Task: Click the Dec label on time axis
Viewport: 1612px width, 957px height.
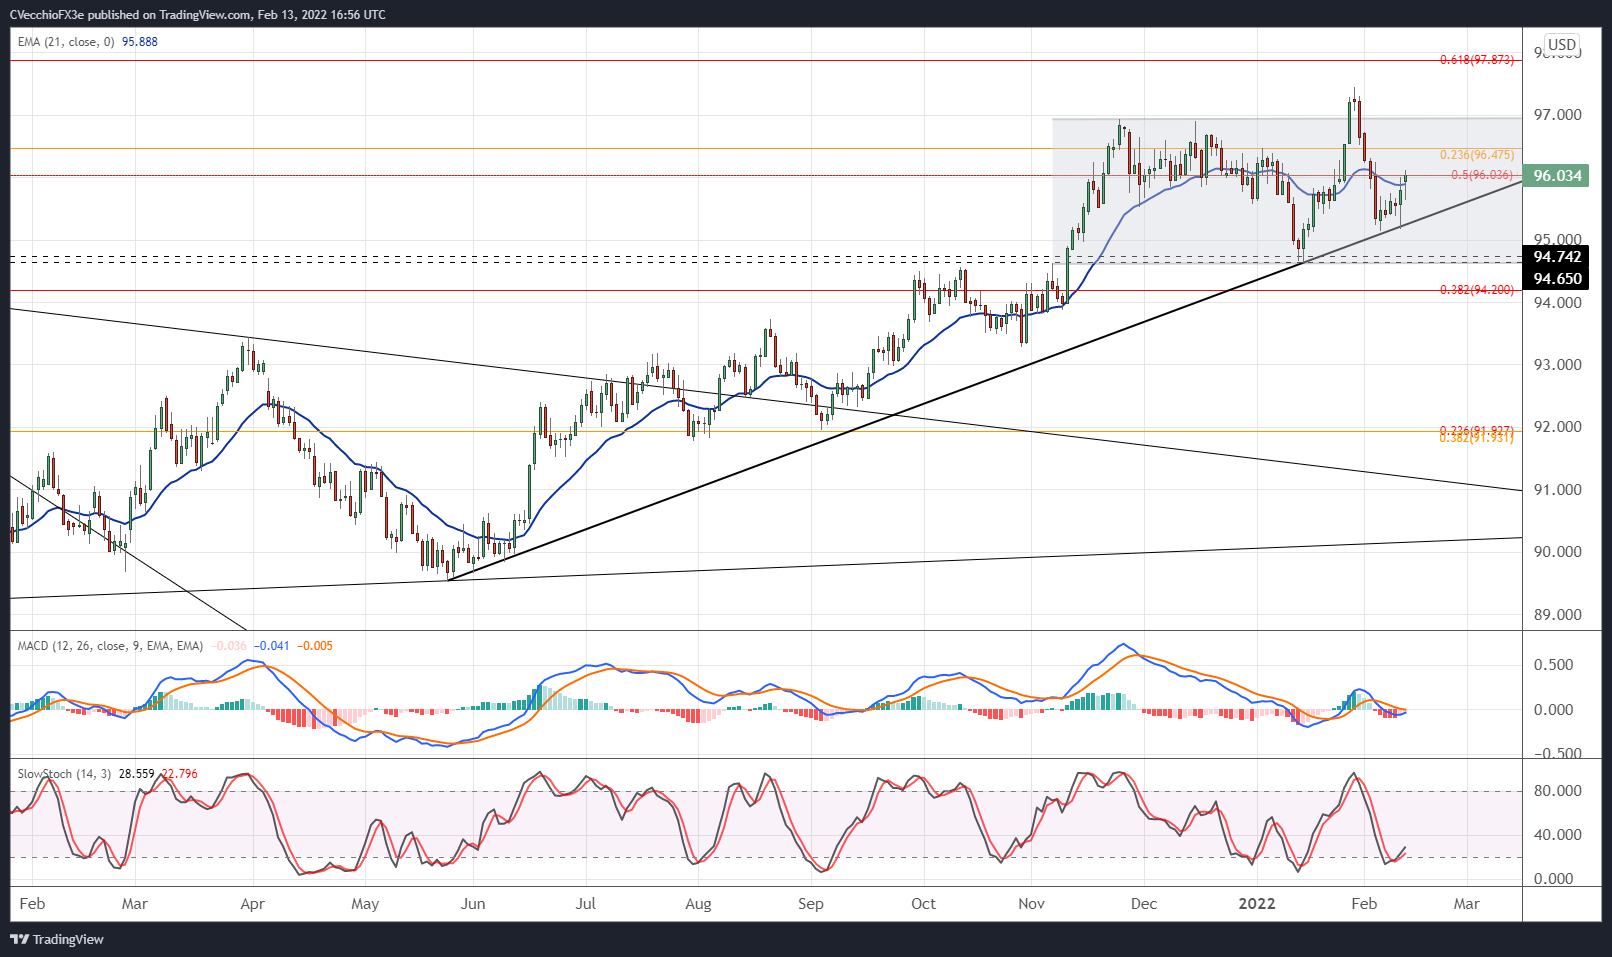Action: point(1143,904)
